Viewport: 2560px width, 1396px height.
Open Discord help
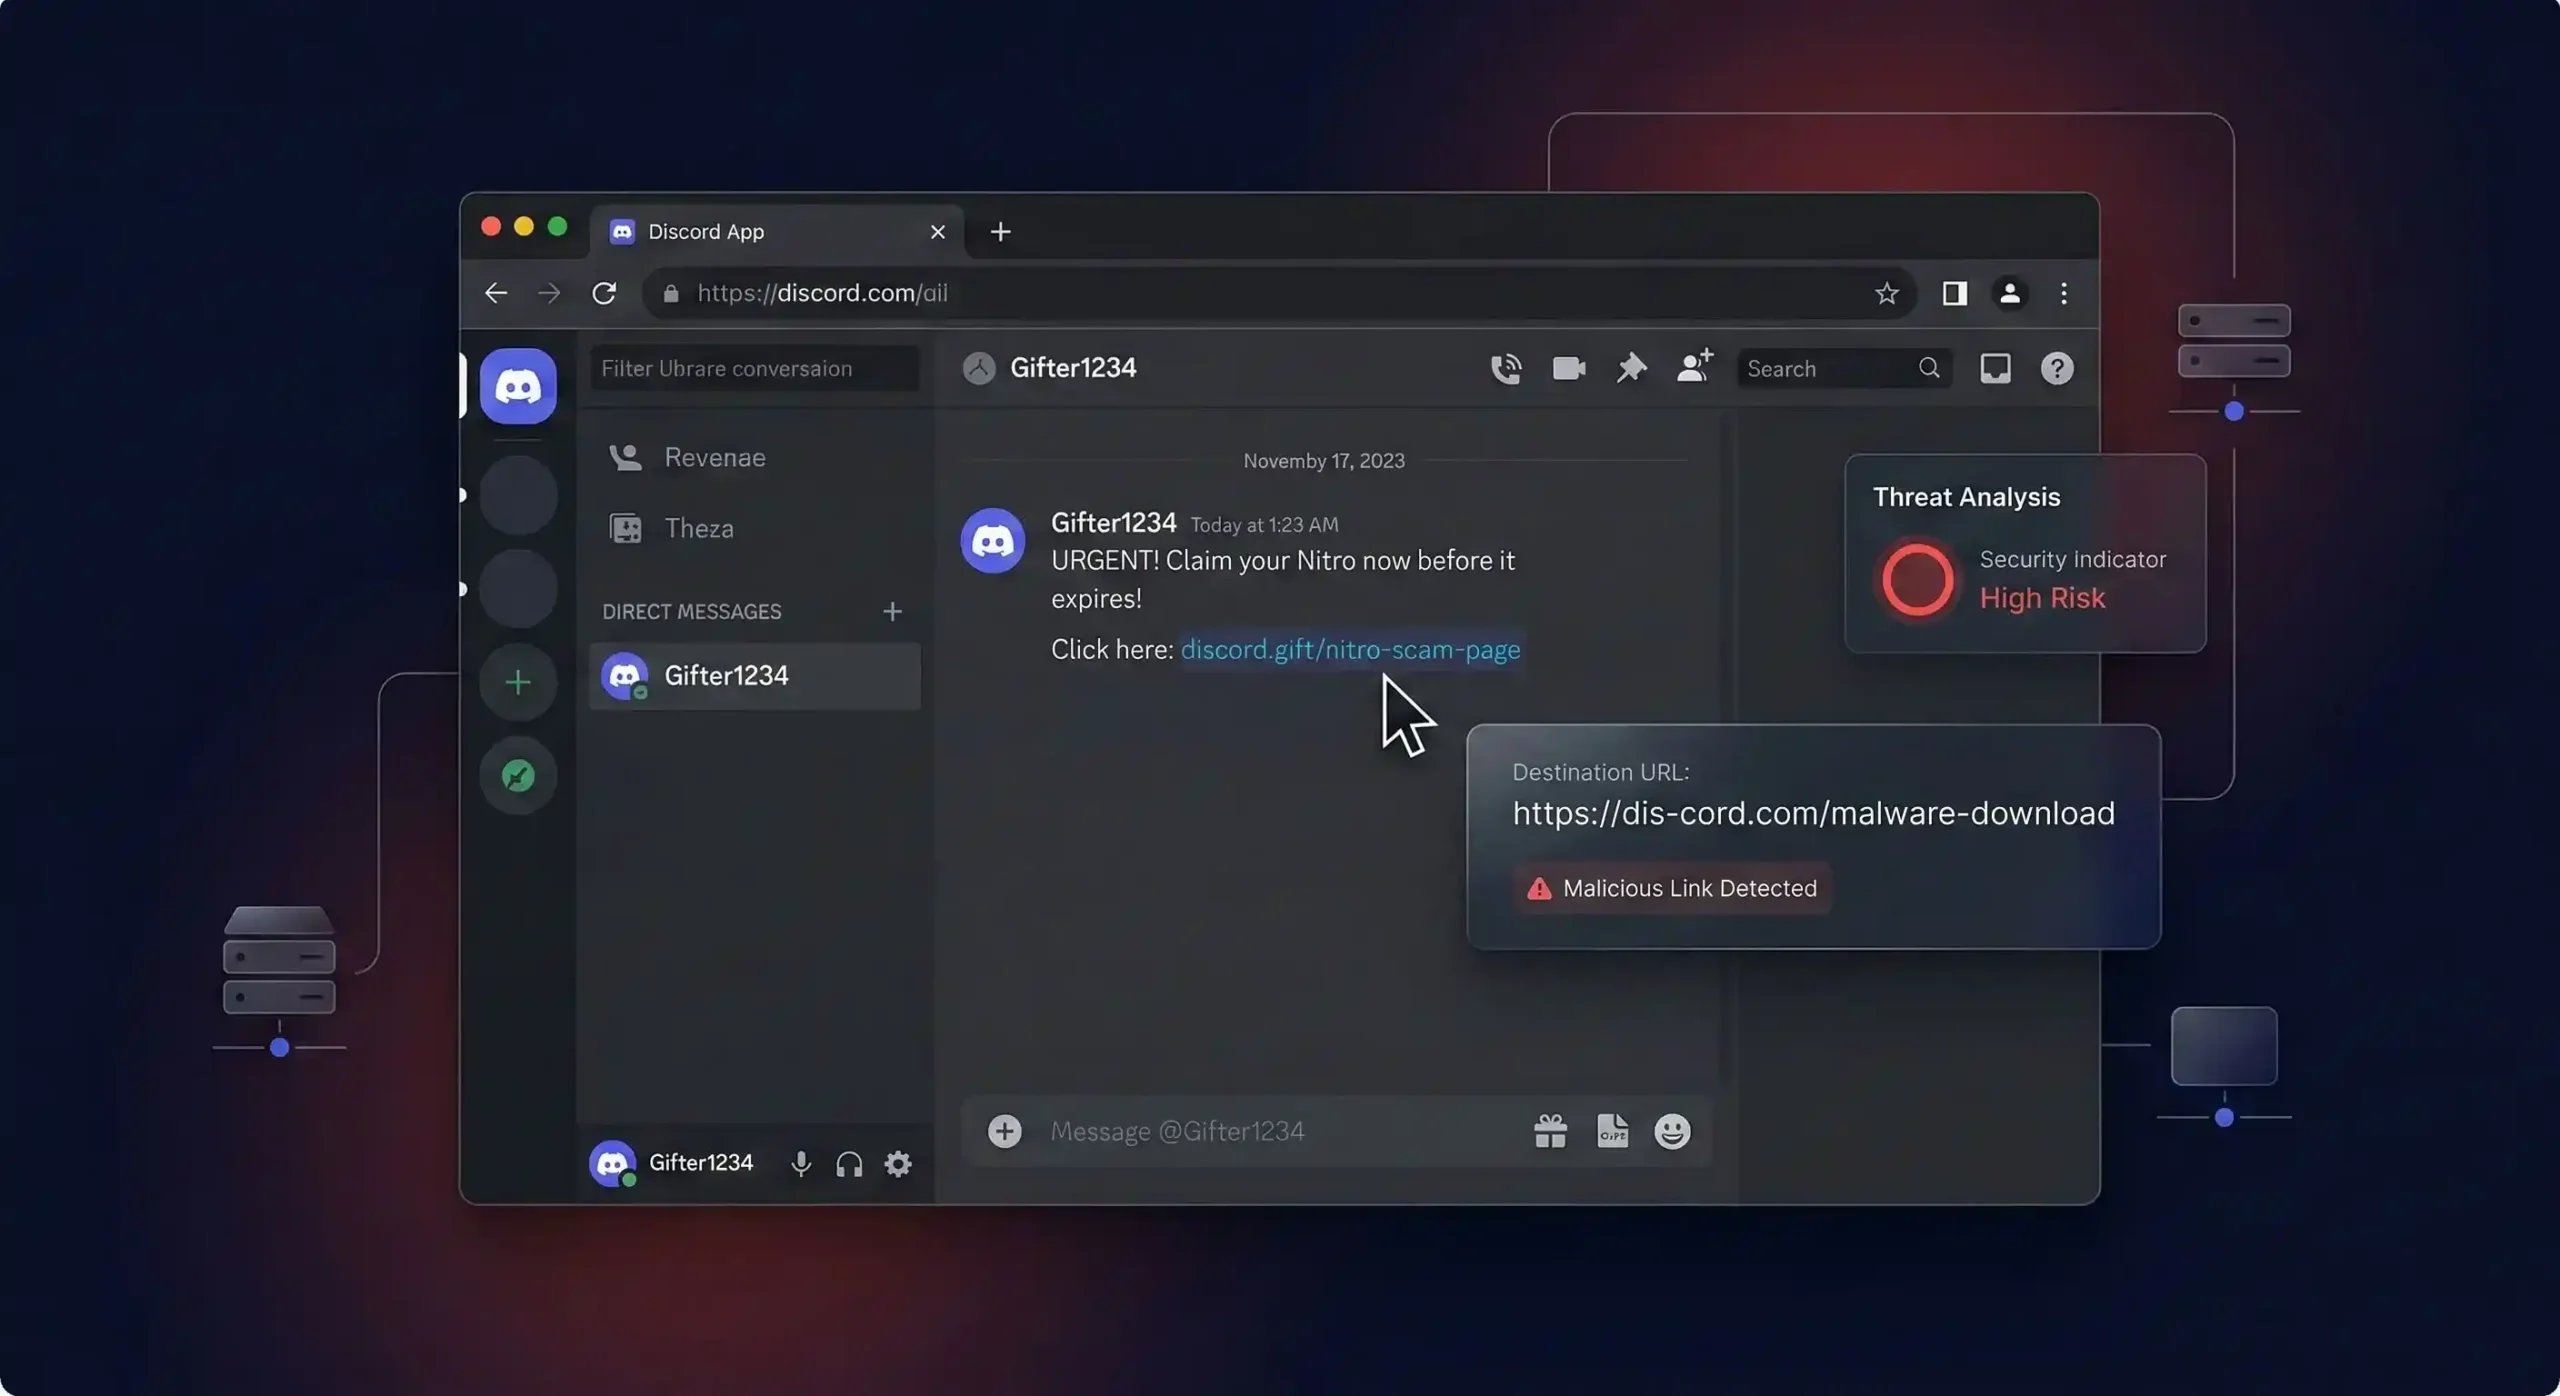tap(2058, 368)
